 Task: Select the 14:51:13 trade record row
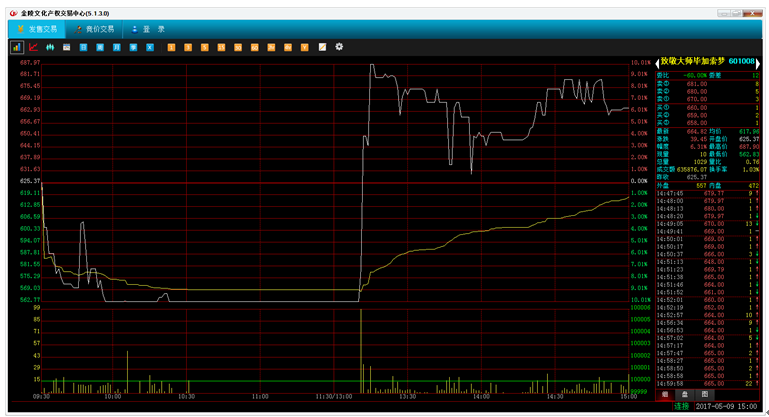(x=708, y=262)
